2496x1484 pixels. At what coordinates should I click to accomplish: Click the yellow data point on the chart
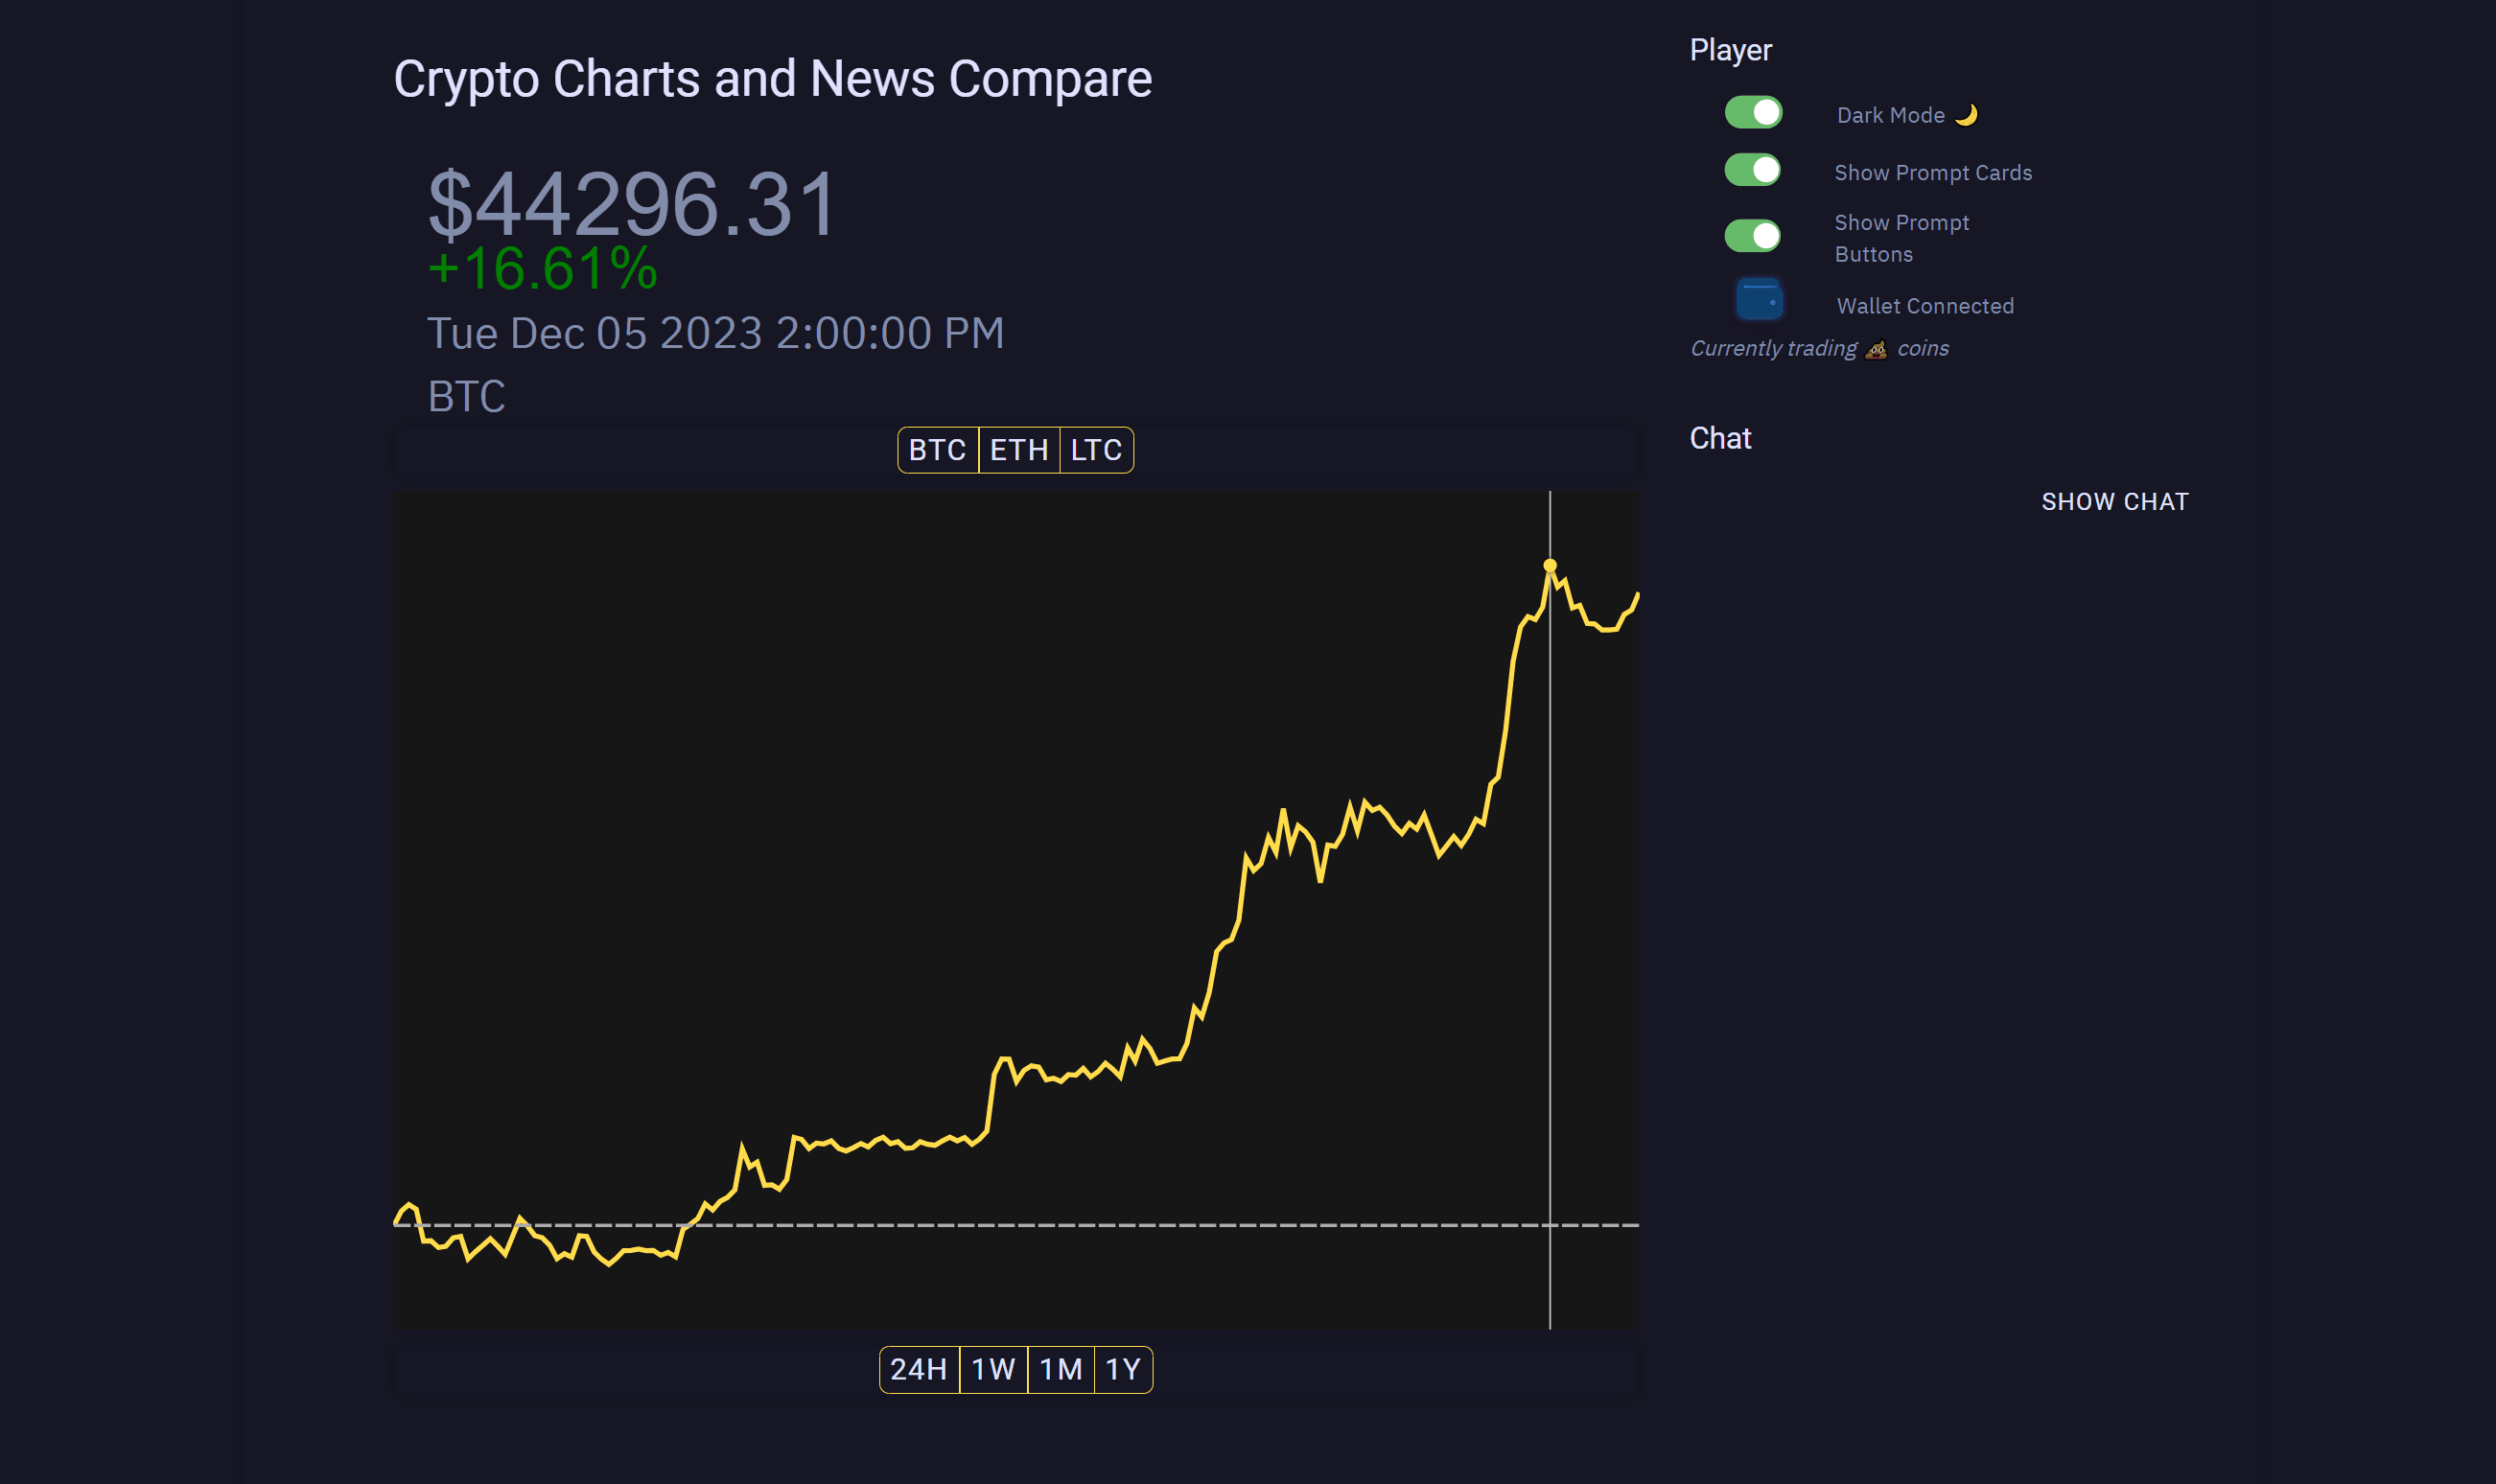click(x=1550, y=566)
